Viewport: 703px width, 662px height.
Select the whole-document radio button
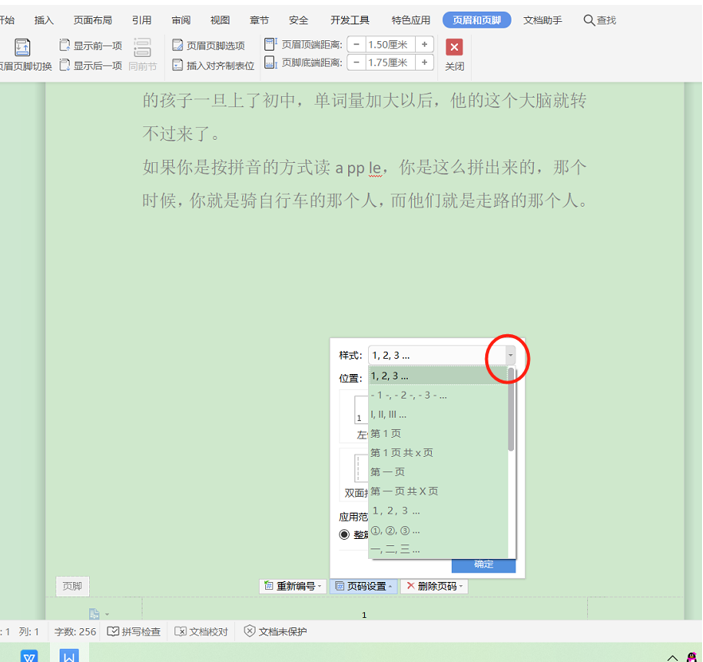(x=344, y=534)
